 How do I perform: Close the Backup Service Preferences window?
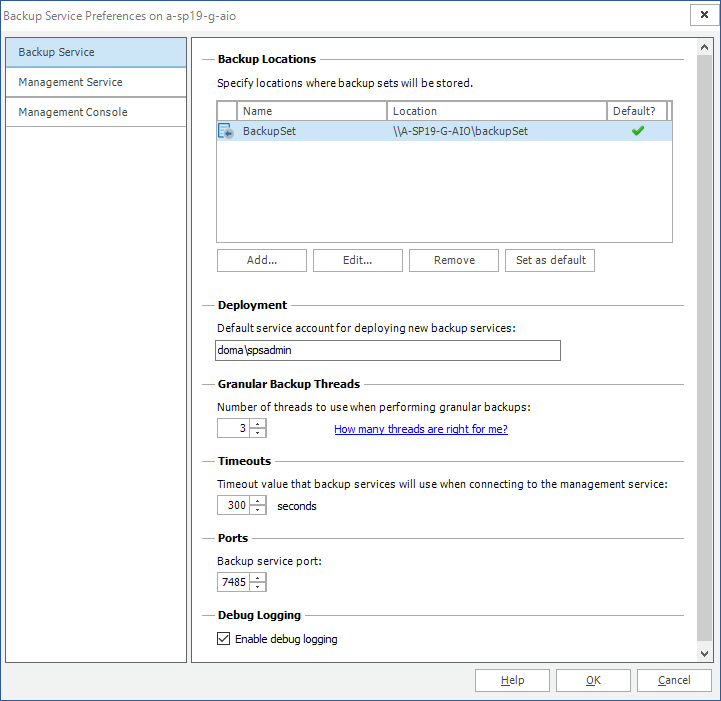coord(704,15)
